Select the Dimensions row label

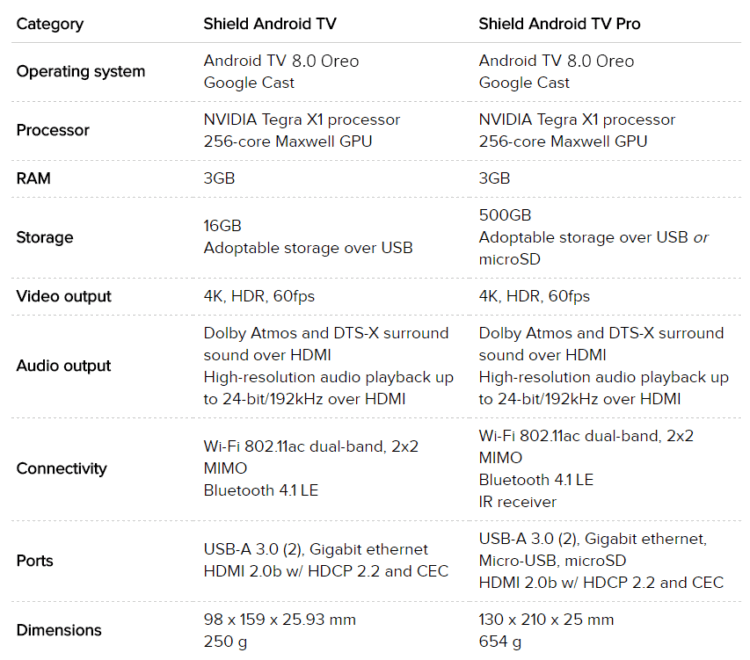point(59,630)
